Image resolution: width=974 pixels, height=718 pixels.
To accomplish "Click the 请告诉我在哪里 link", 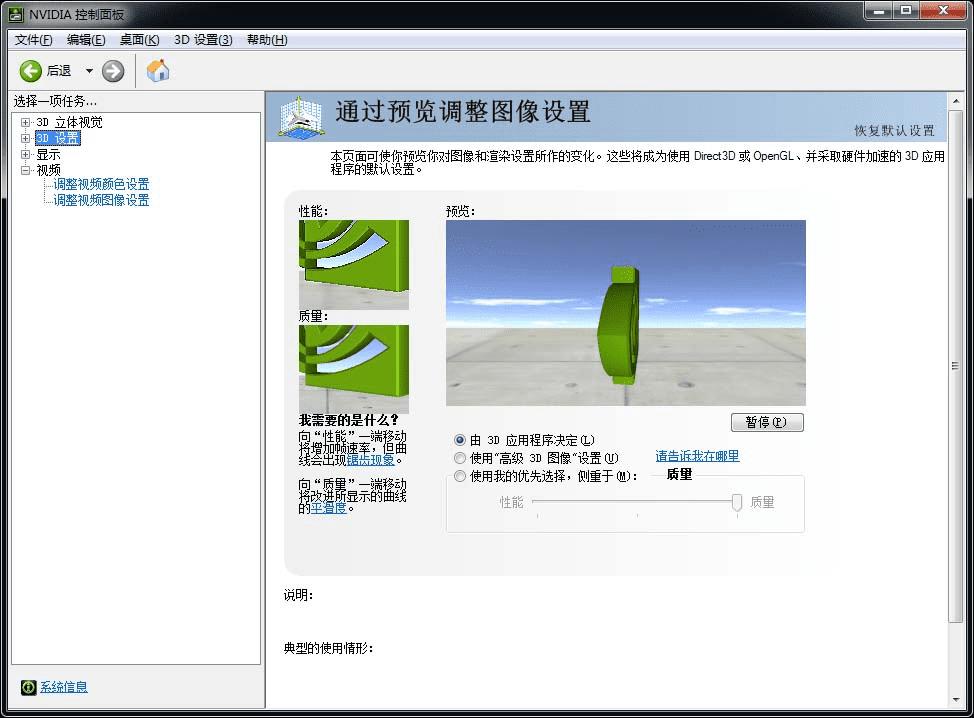I will point(698,456).
